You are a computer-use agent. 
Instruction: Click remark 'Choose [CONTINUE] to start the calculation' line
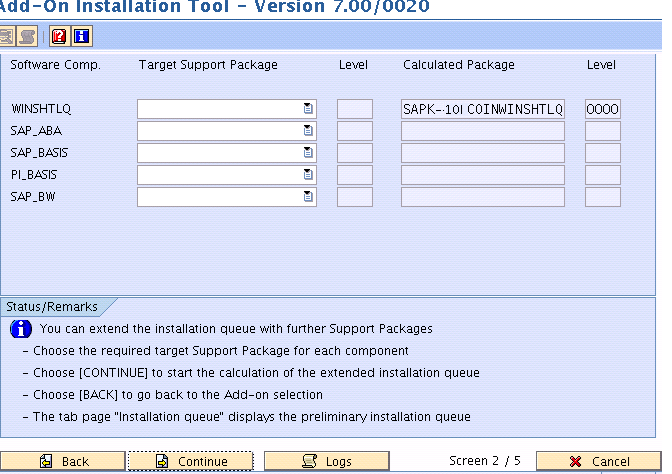point(251,373)
